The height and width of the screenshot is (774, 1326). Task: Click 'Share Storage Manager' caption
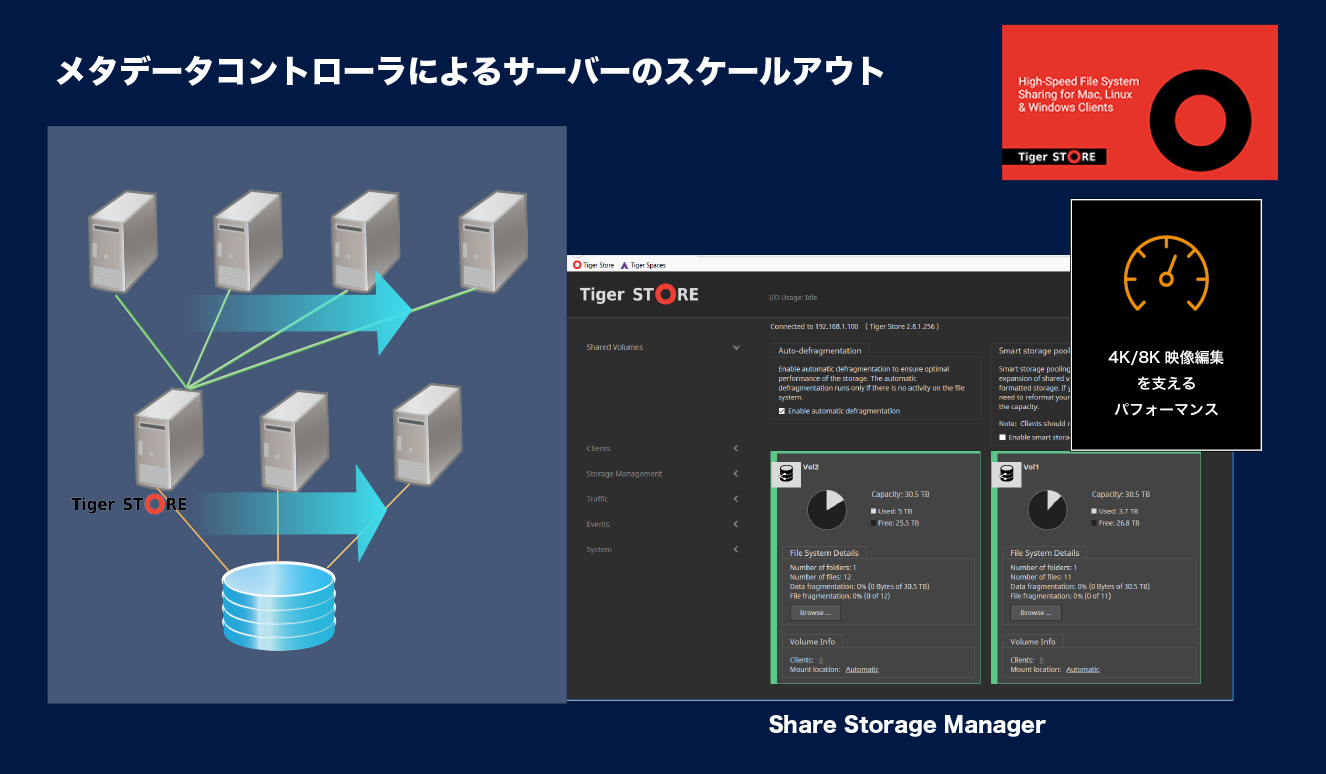(907, 725)
